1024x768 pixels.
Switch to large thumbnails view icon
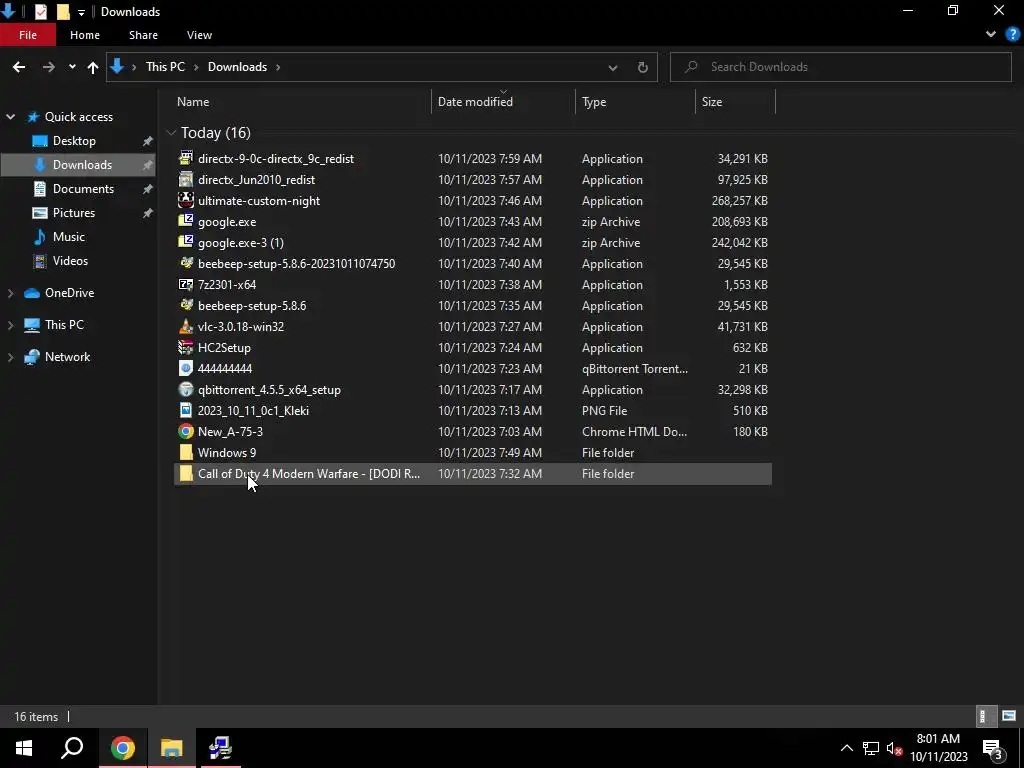tap(1009, 716)
